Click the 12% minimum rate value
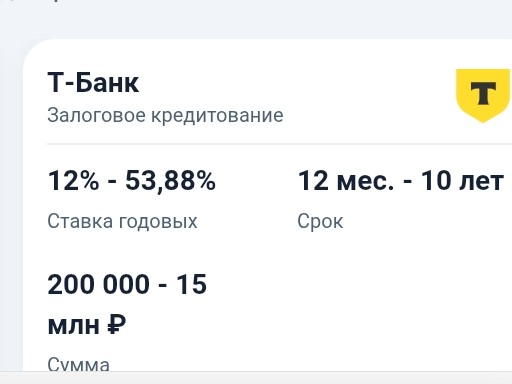Viewport: 512px width, 384px height. (x=74, y=181)
